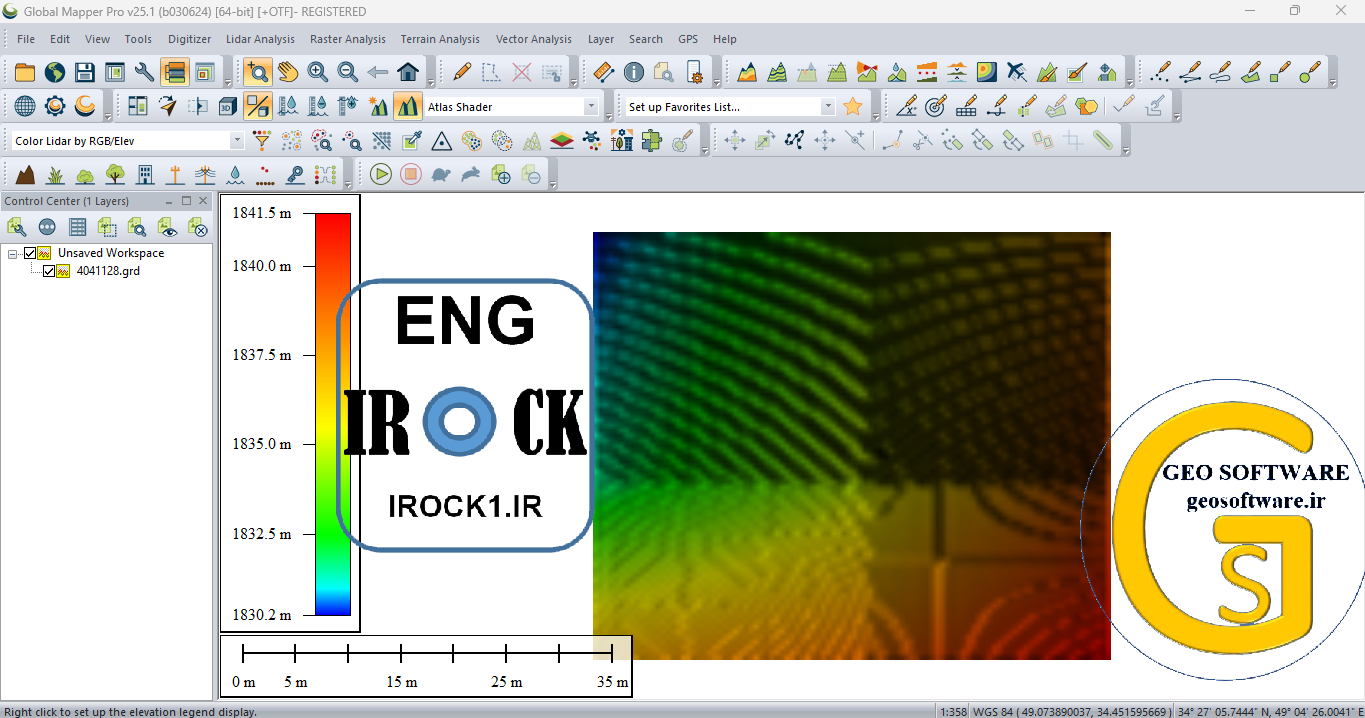The width and height of the screenshot is (1365, 718).
Task: Click the WGS 84 coordinates in status bar
Action: click(1072, 711)
